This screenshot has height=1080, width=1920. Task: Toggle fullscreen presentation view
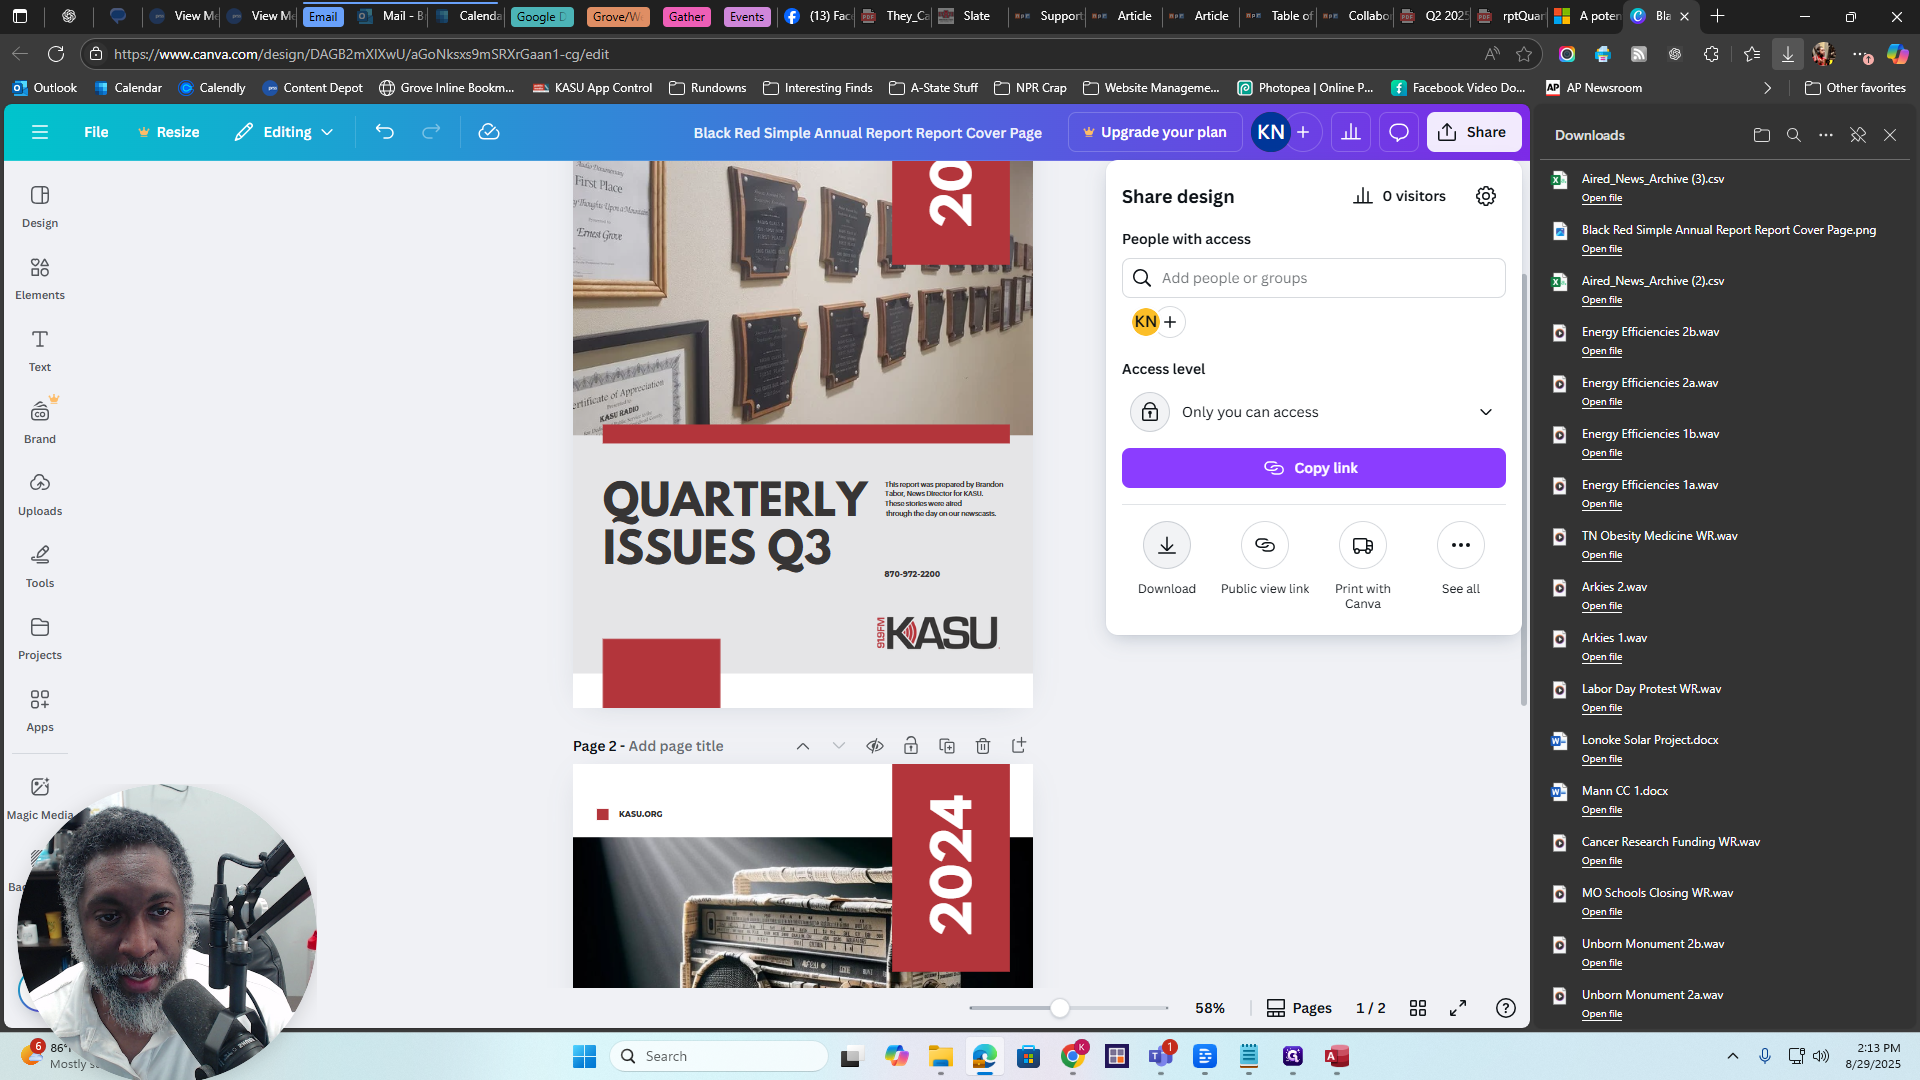(1458, 1008)
